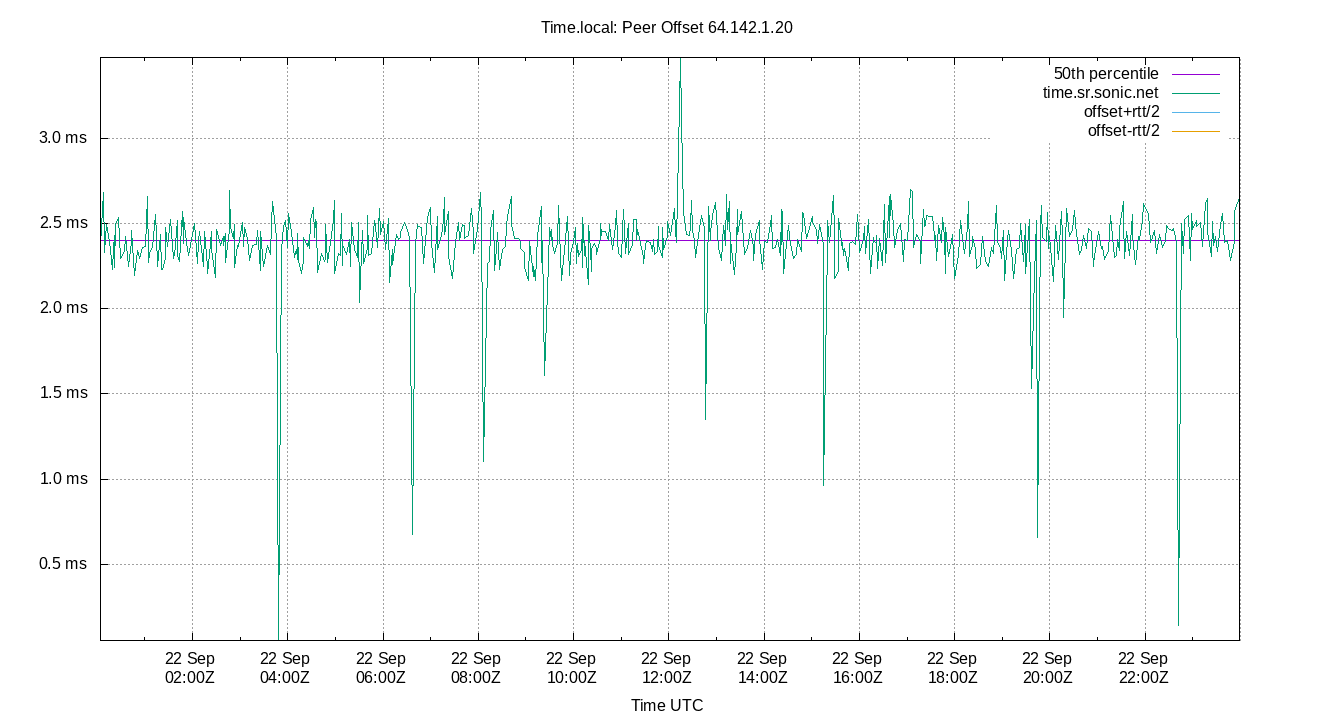Click the '22 Sep 20:00Z' x-axis label

point(1048,668)
